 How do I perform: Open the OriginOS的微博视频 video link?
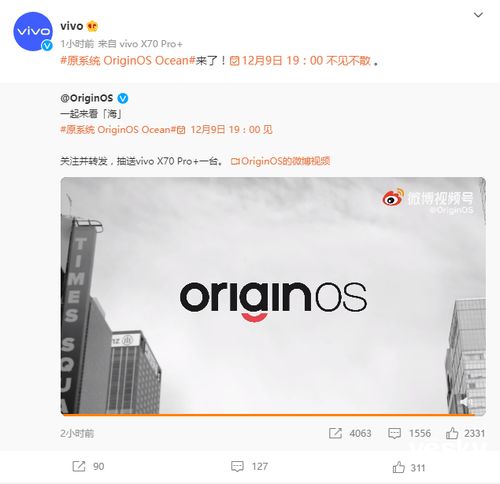[x=280, y=161]
